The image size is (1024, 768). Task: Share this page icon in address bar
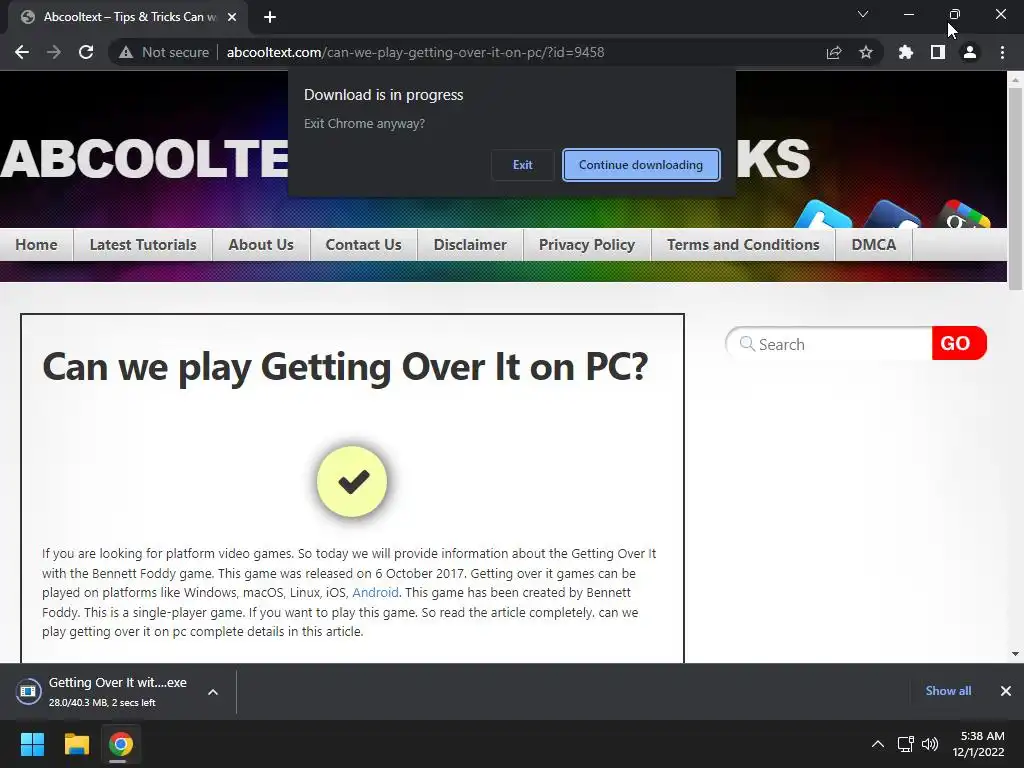[834, 52]
